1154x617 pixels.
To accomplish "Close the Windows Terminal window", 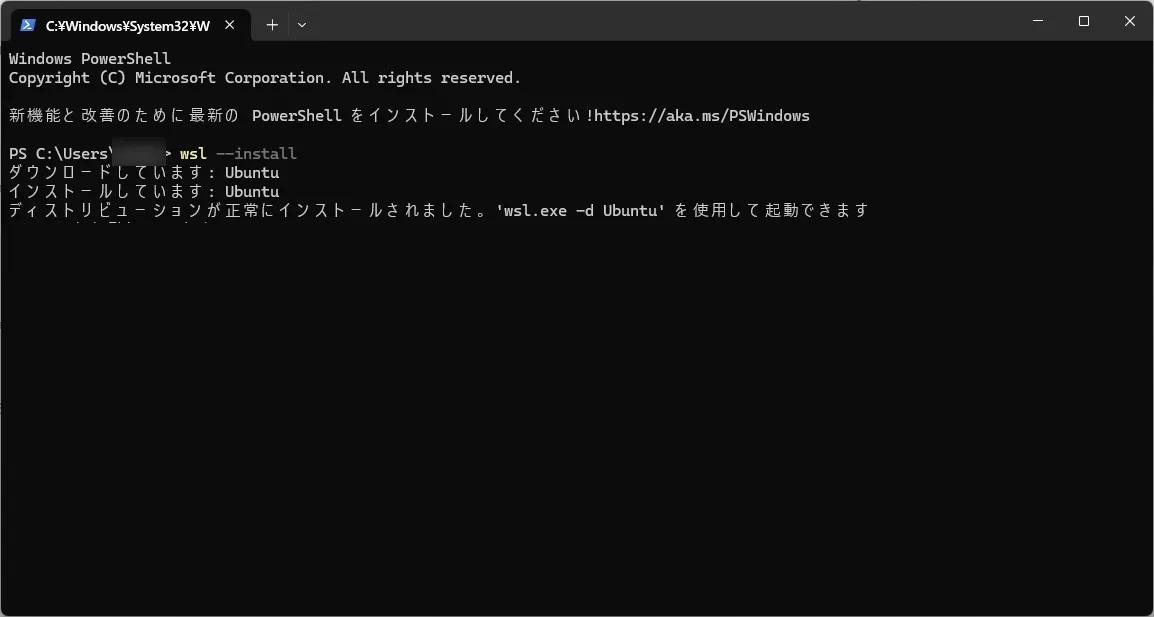I will [x=1130, y=21].
